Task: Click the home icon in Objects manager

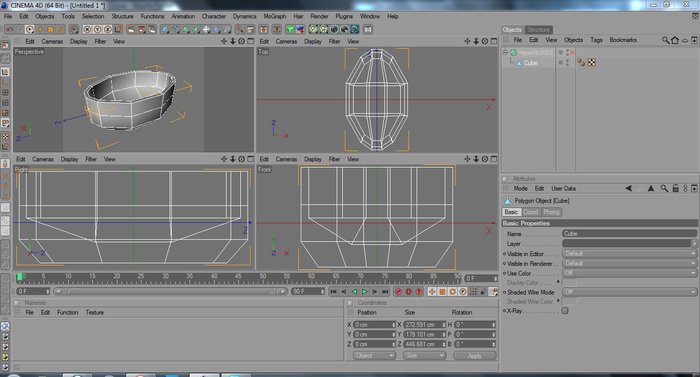Action: [x=675, y=40]
